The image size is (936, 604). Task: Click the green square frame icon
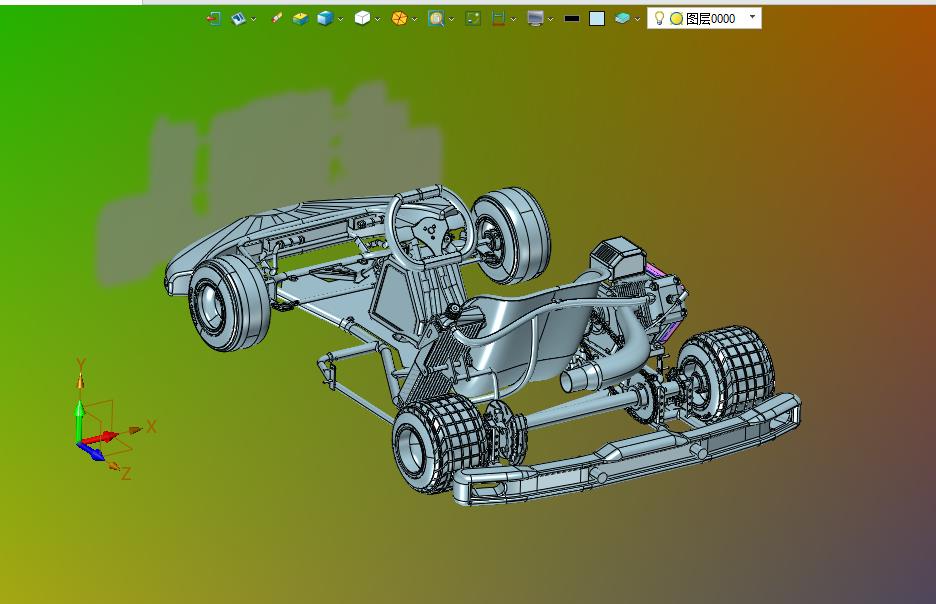pos(473,18)
